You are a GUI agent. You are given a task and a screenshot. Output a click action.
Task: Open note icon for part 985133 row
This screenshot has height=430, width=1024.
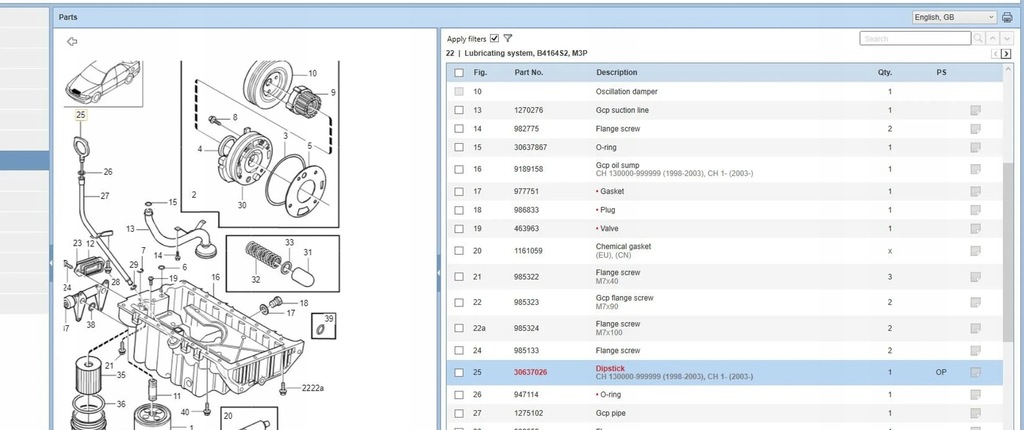(976, 350)
